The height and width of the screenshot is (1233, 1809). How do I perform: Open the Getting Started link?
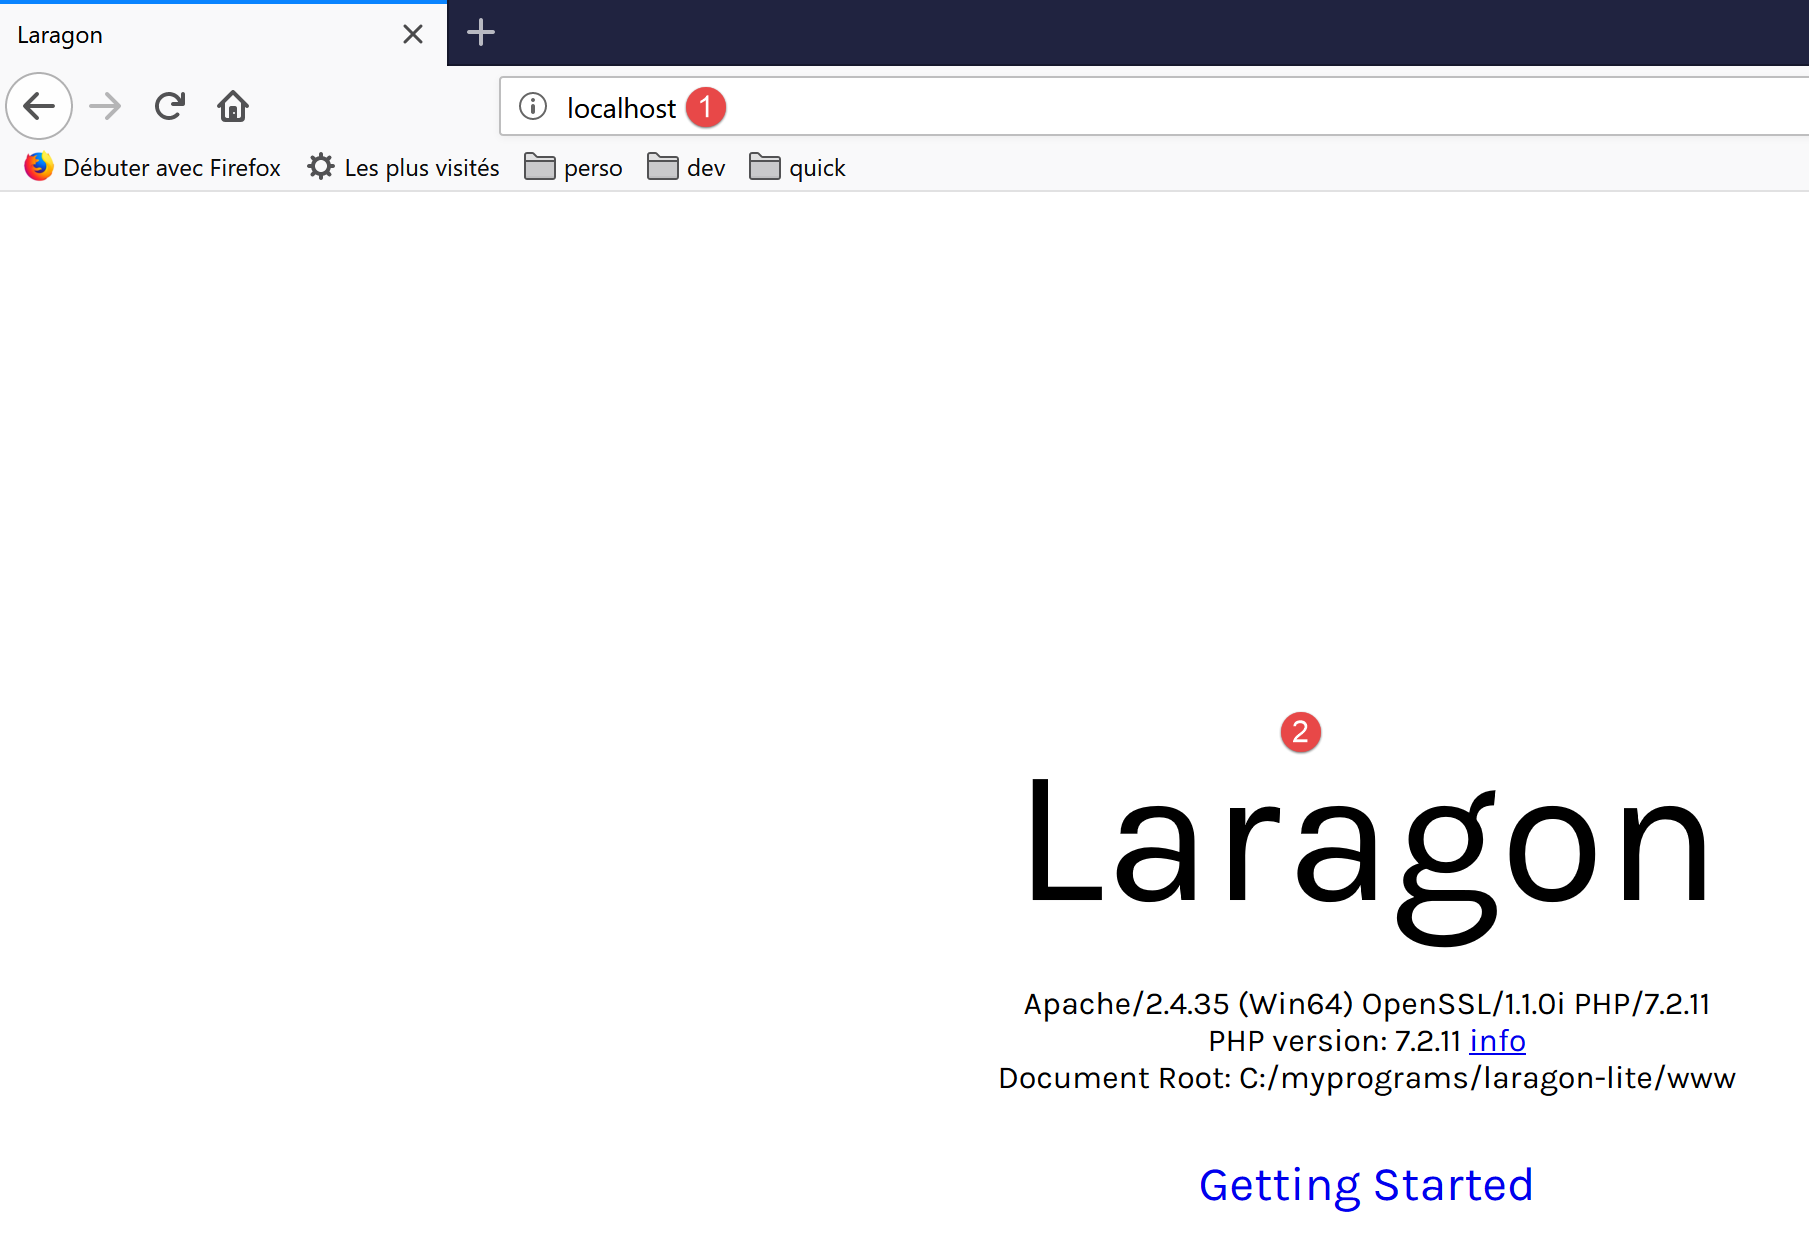tap(1366, 1185)
